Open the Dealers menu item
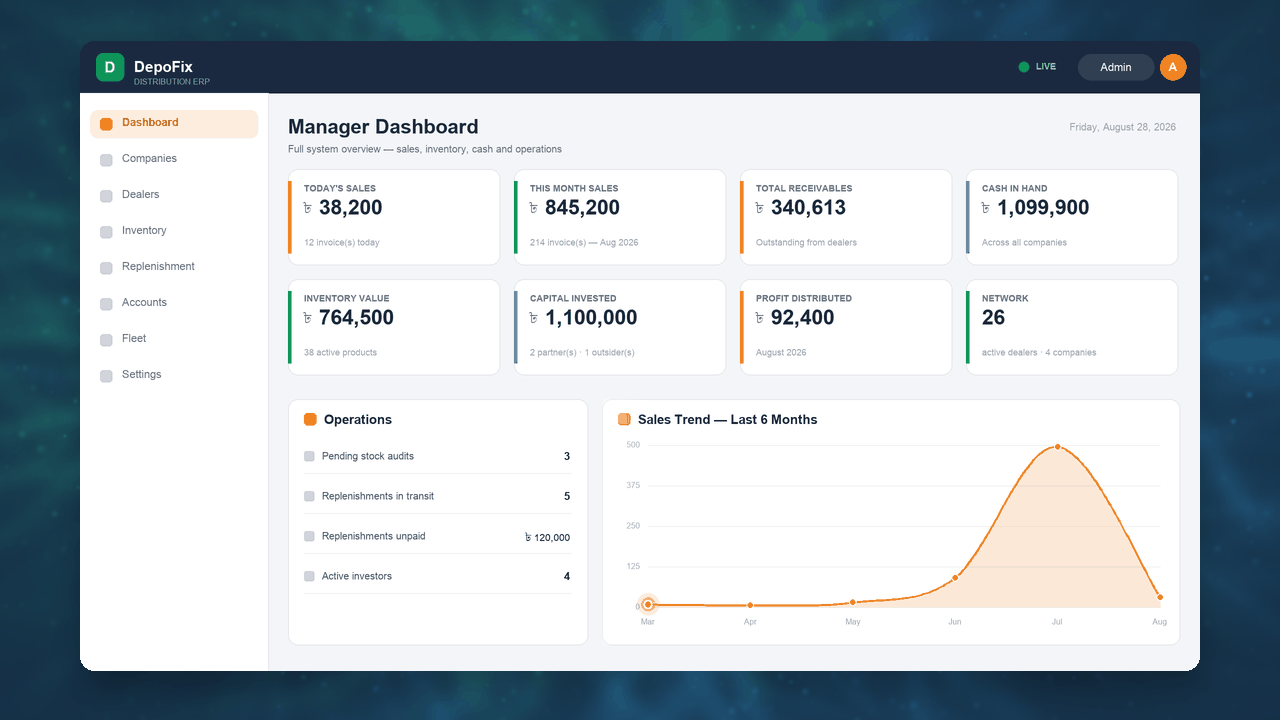Screen dimensions: 1280x720 [174, 195]
